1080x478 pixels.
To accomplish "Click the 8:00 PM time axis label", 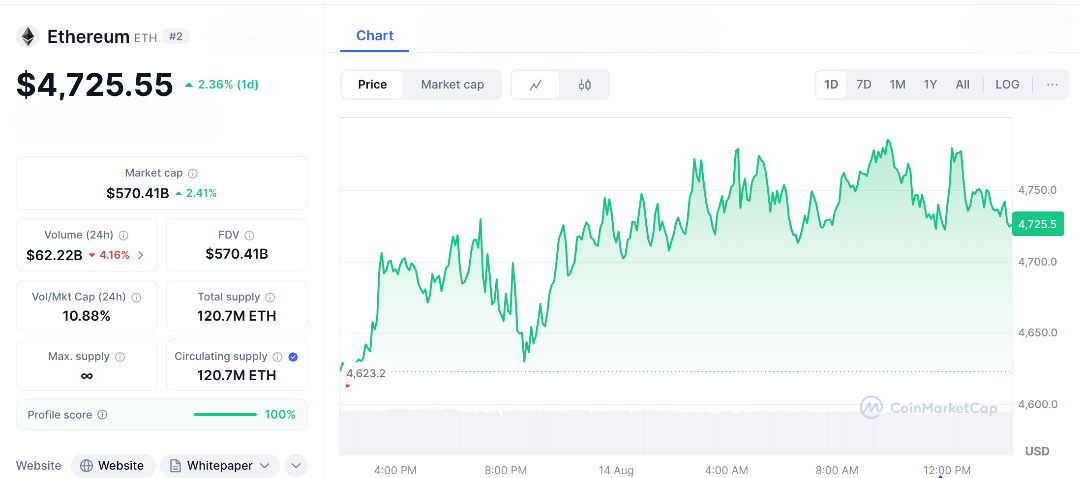I will click(506, 470).
